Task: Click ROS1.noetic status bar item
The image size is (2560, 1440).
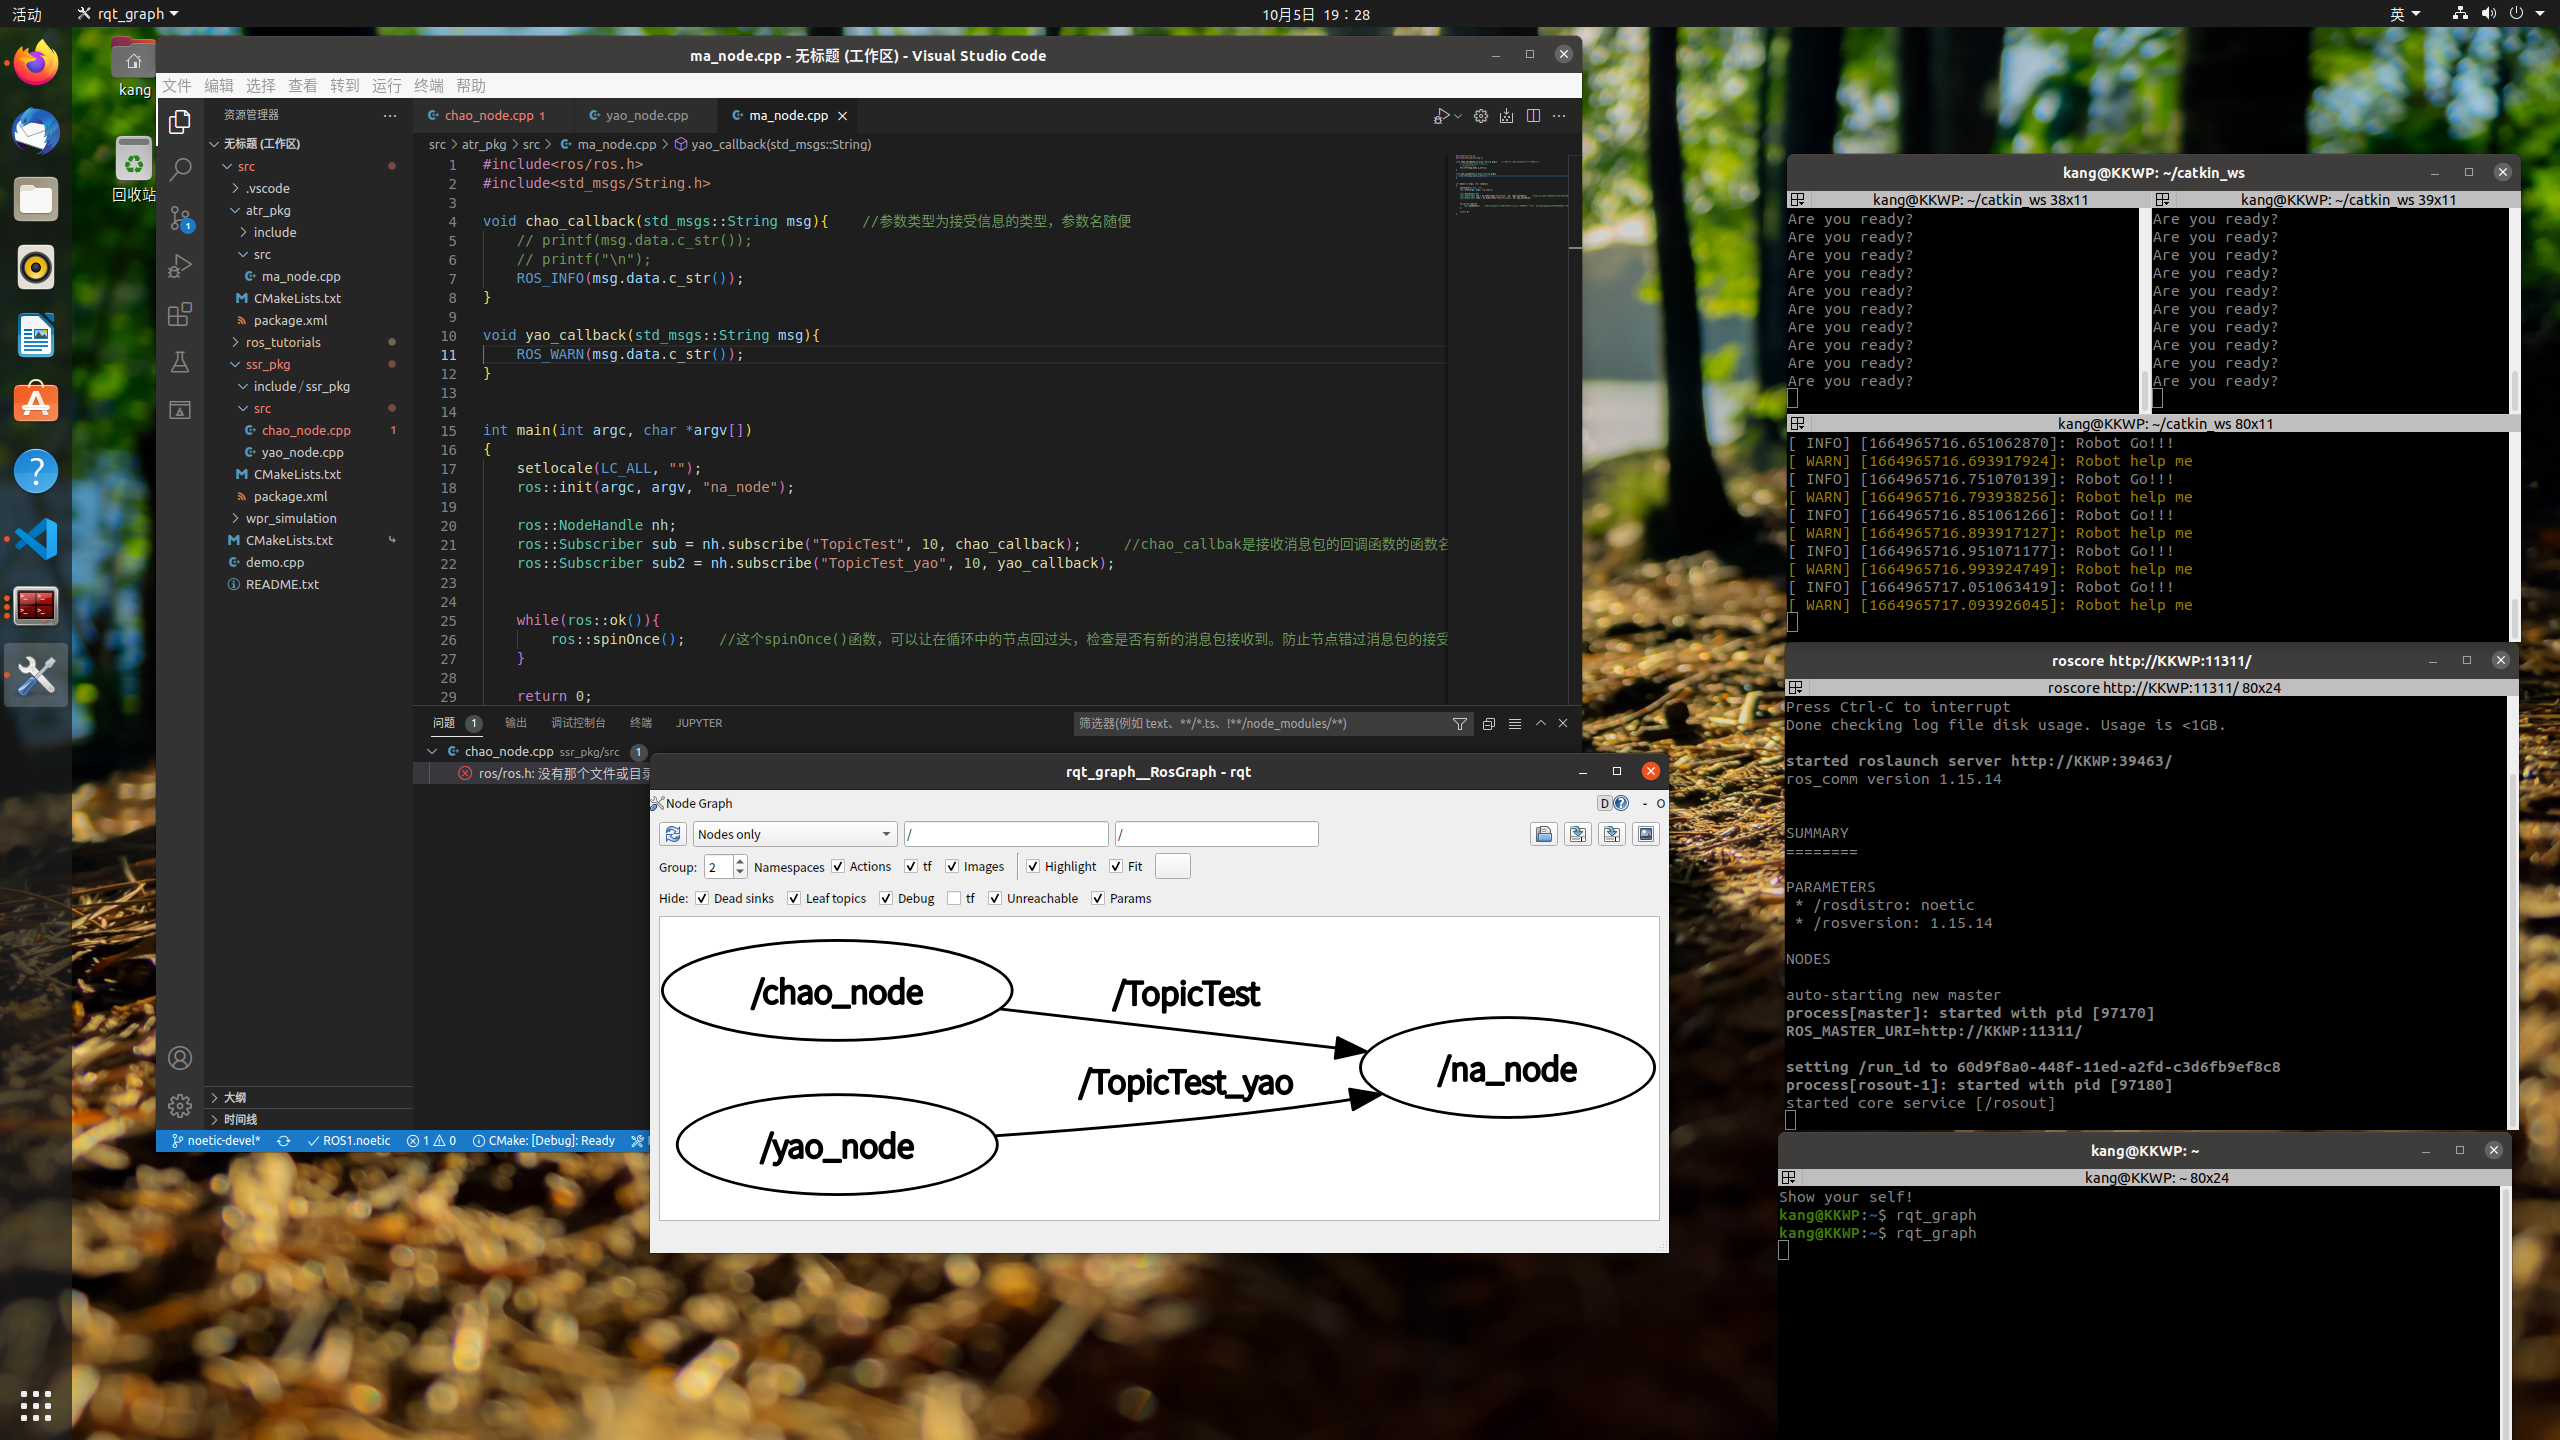Action: point(349,1141)
